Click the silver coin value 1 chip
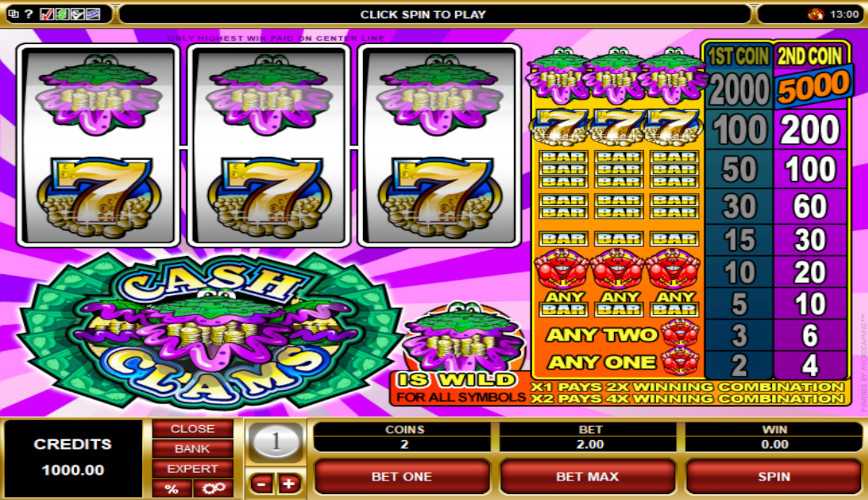 click(x=276, y=441)
